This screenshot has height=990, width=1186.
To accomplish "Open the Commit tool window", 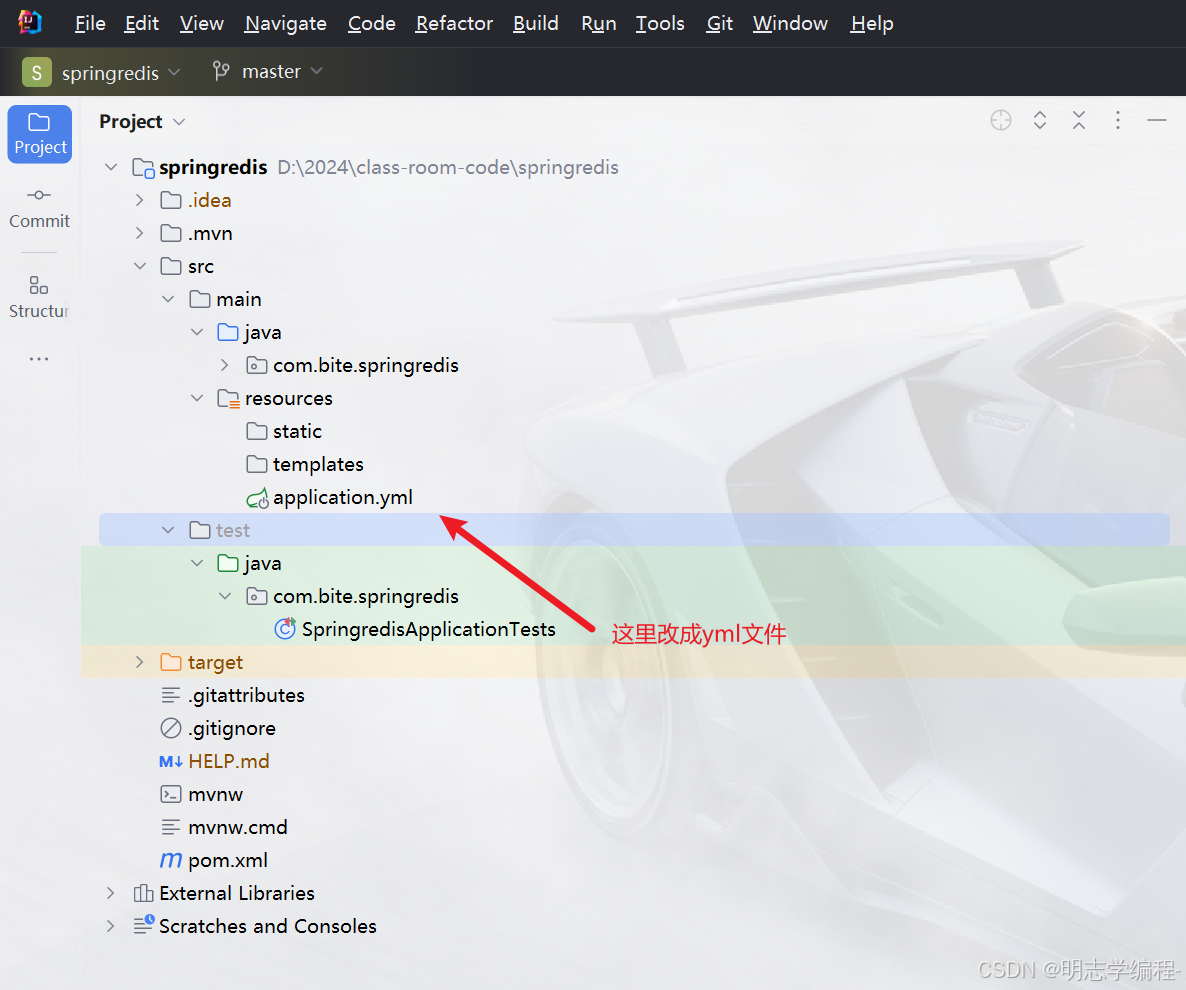I will pos(39,207).
